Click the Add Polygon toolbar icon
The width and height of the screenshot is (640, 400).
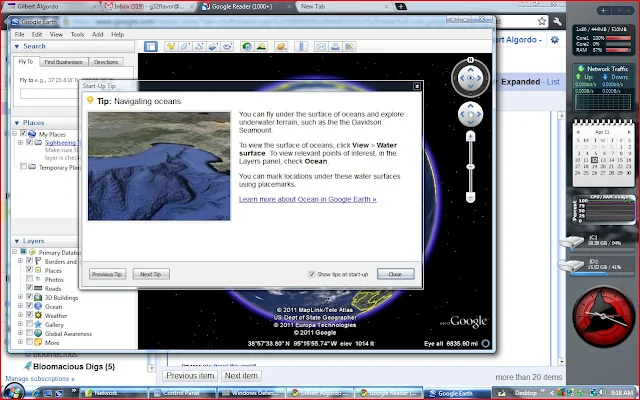pyautogui.click(x=185, y=47)
